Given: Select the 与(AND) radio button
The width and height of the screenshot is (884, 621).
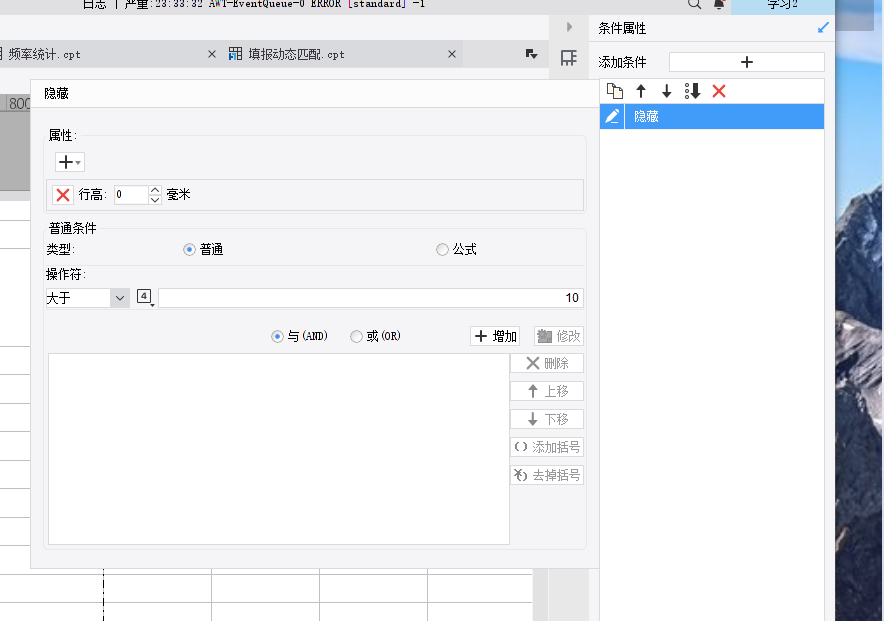Looking at the screenshot, I should (x=277, y=336).
